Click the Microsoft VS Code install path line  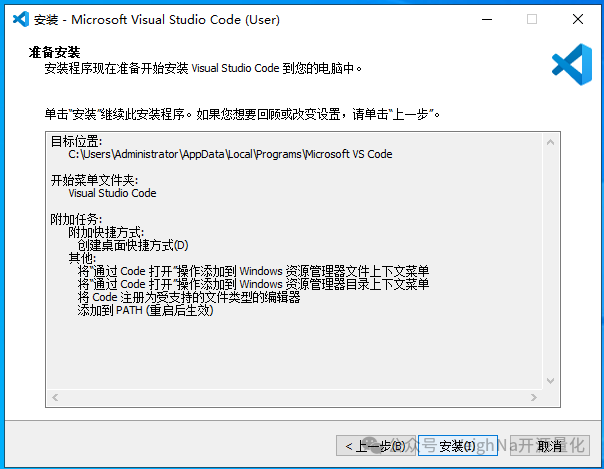[230, 154]
